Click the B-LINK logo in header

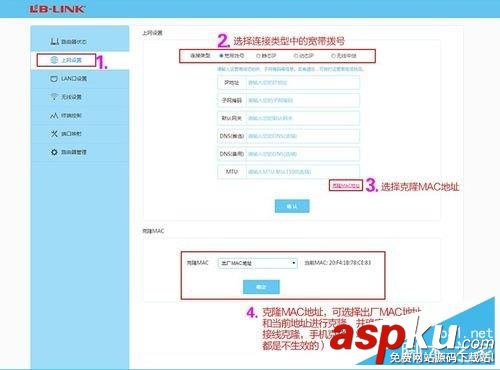pos(56,9)
